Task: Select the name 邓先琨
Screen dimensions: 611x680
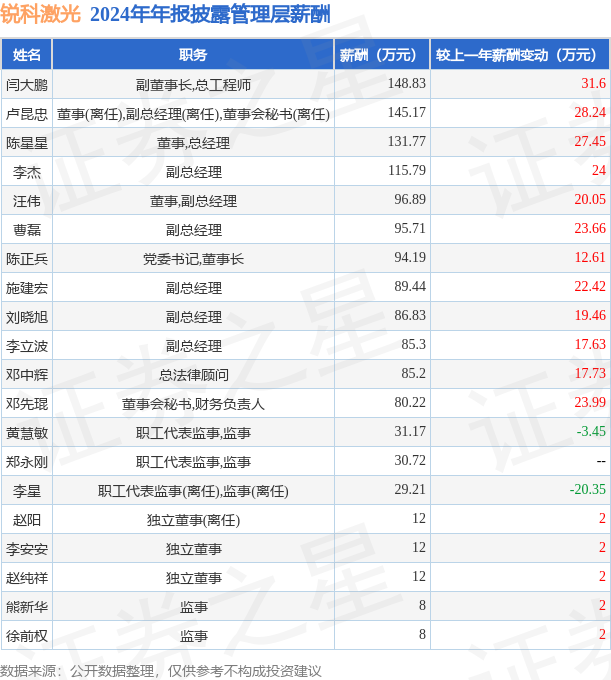Action: 26,404
